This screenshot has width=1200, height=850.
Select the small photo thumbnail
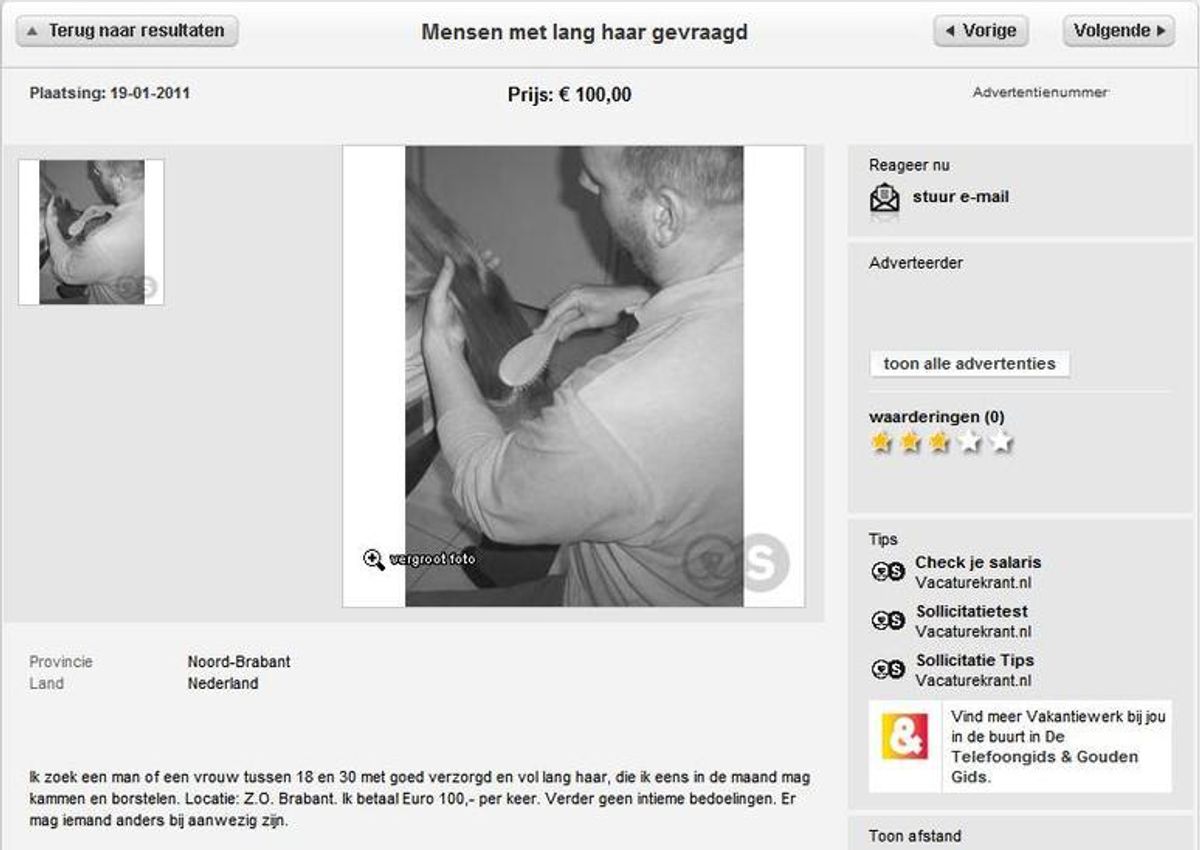[91, 232]
